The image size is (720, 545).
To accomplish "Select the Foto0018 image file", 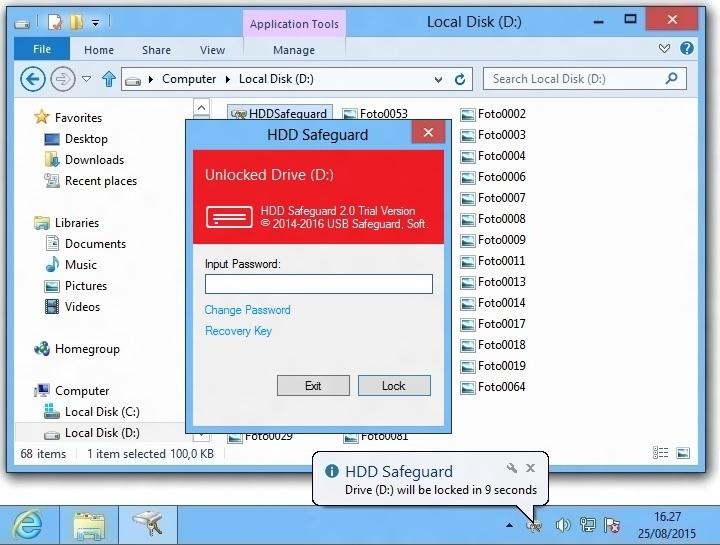I will coord(493,345).
